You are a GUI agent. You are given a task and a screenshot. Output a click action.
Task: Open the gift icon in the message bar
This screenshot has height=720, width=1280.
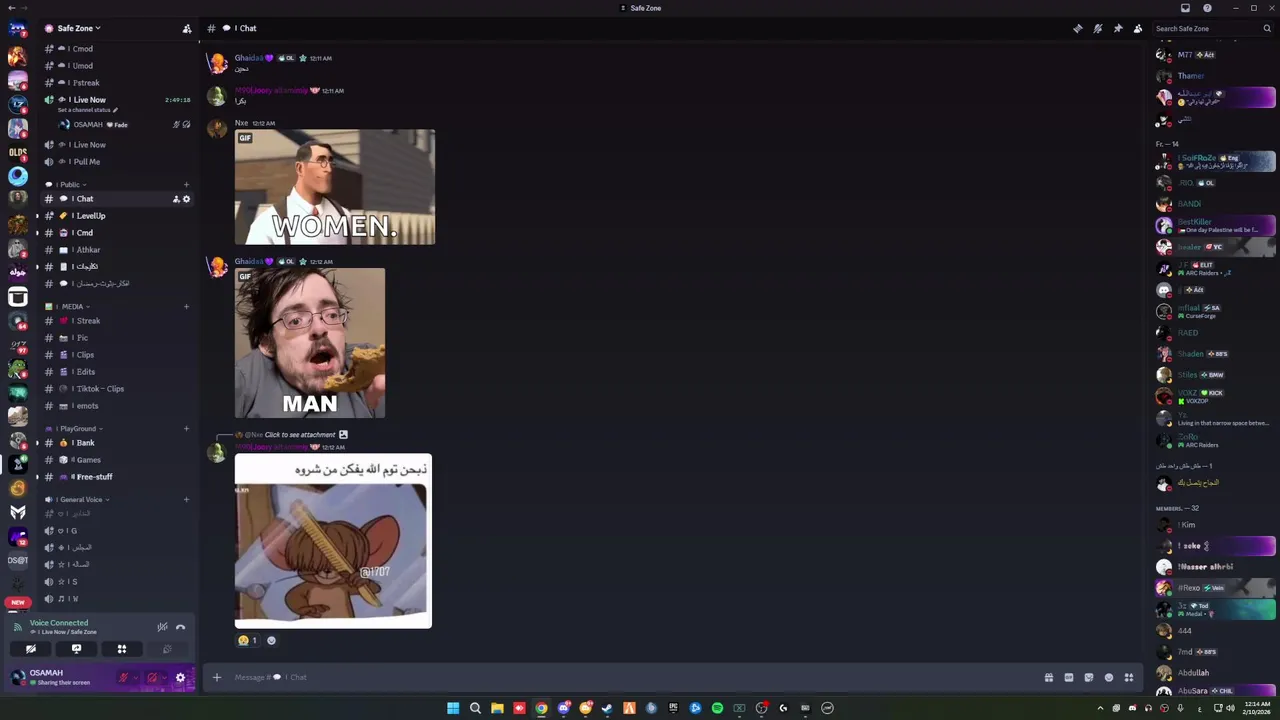[1048, 677]
